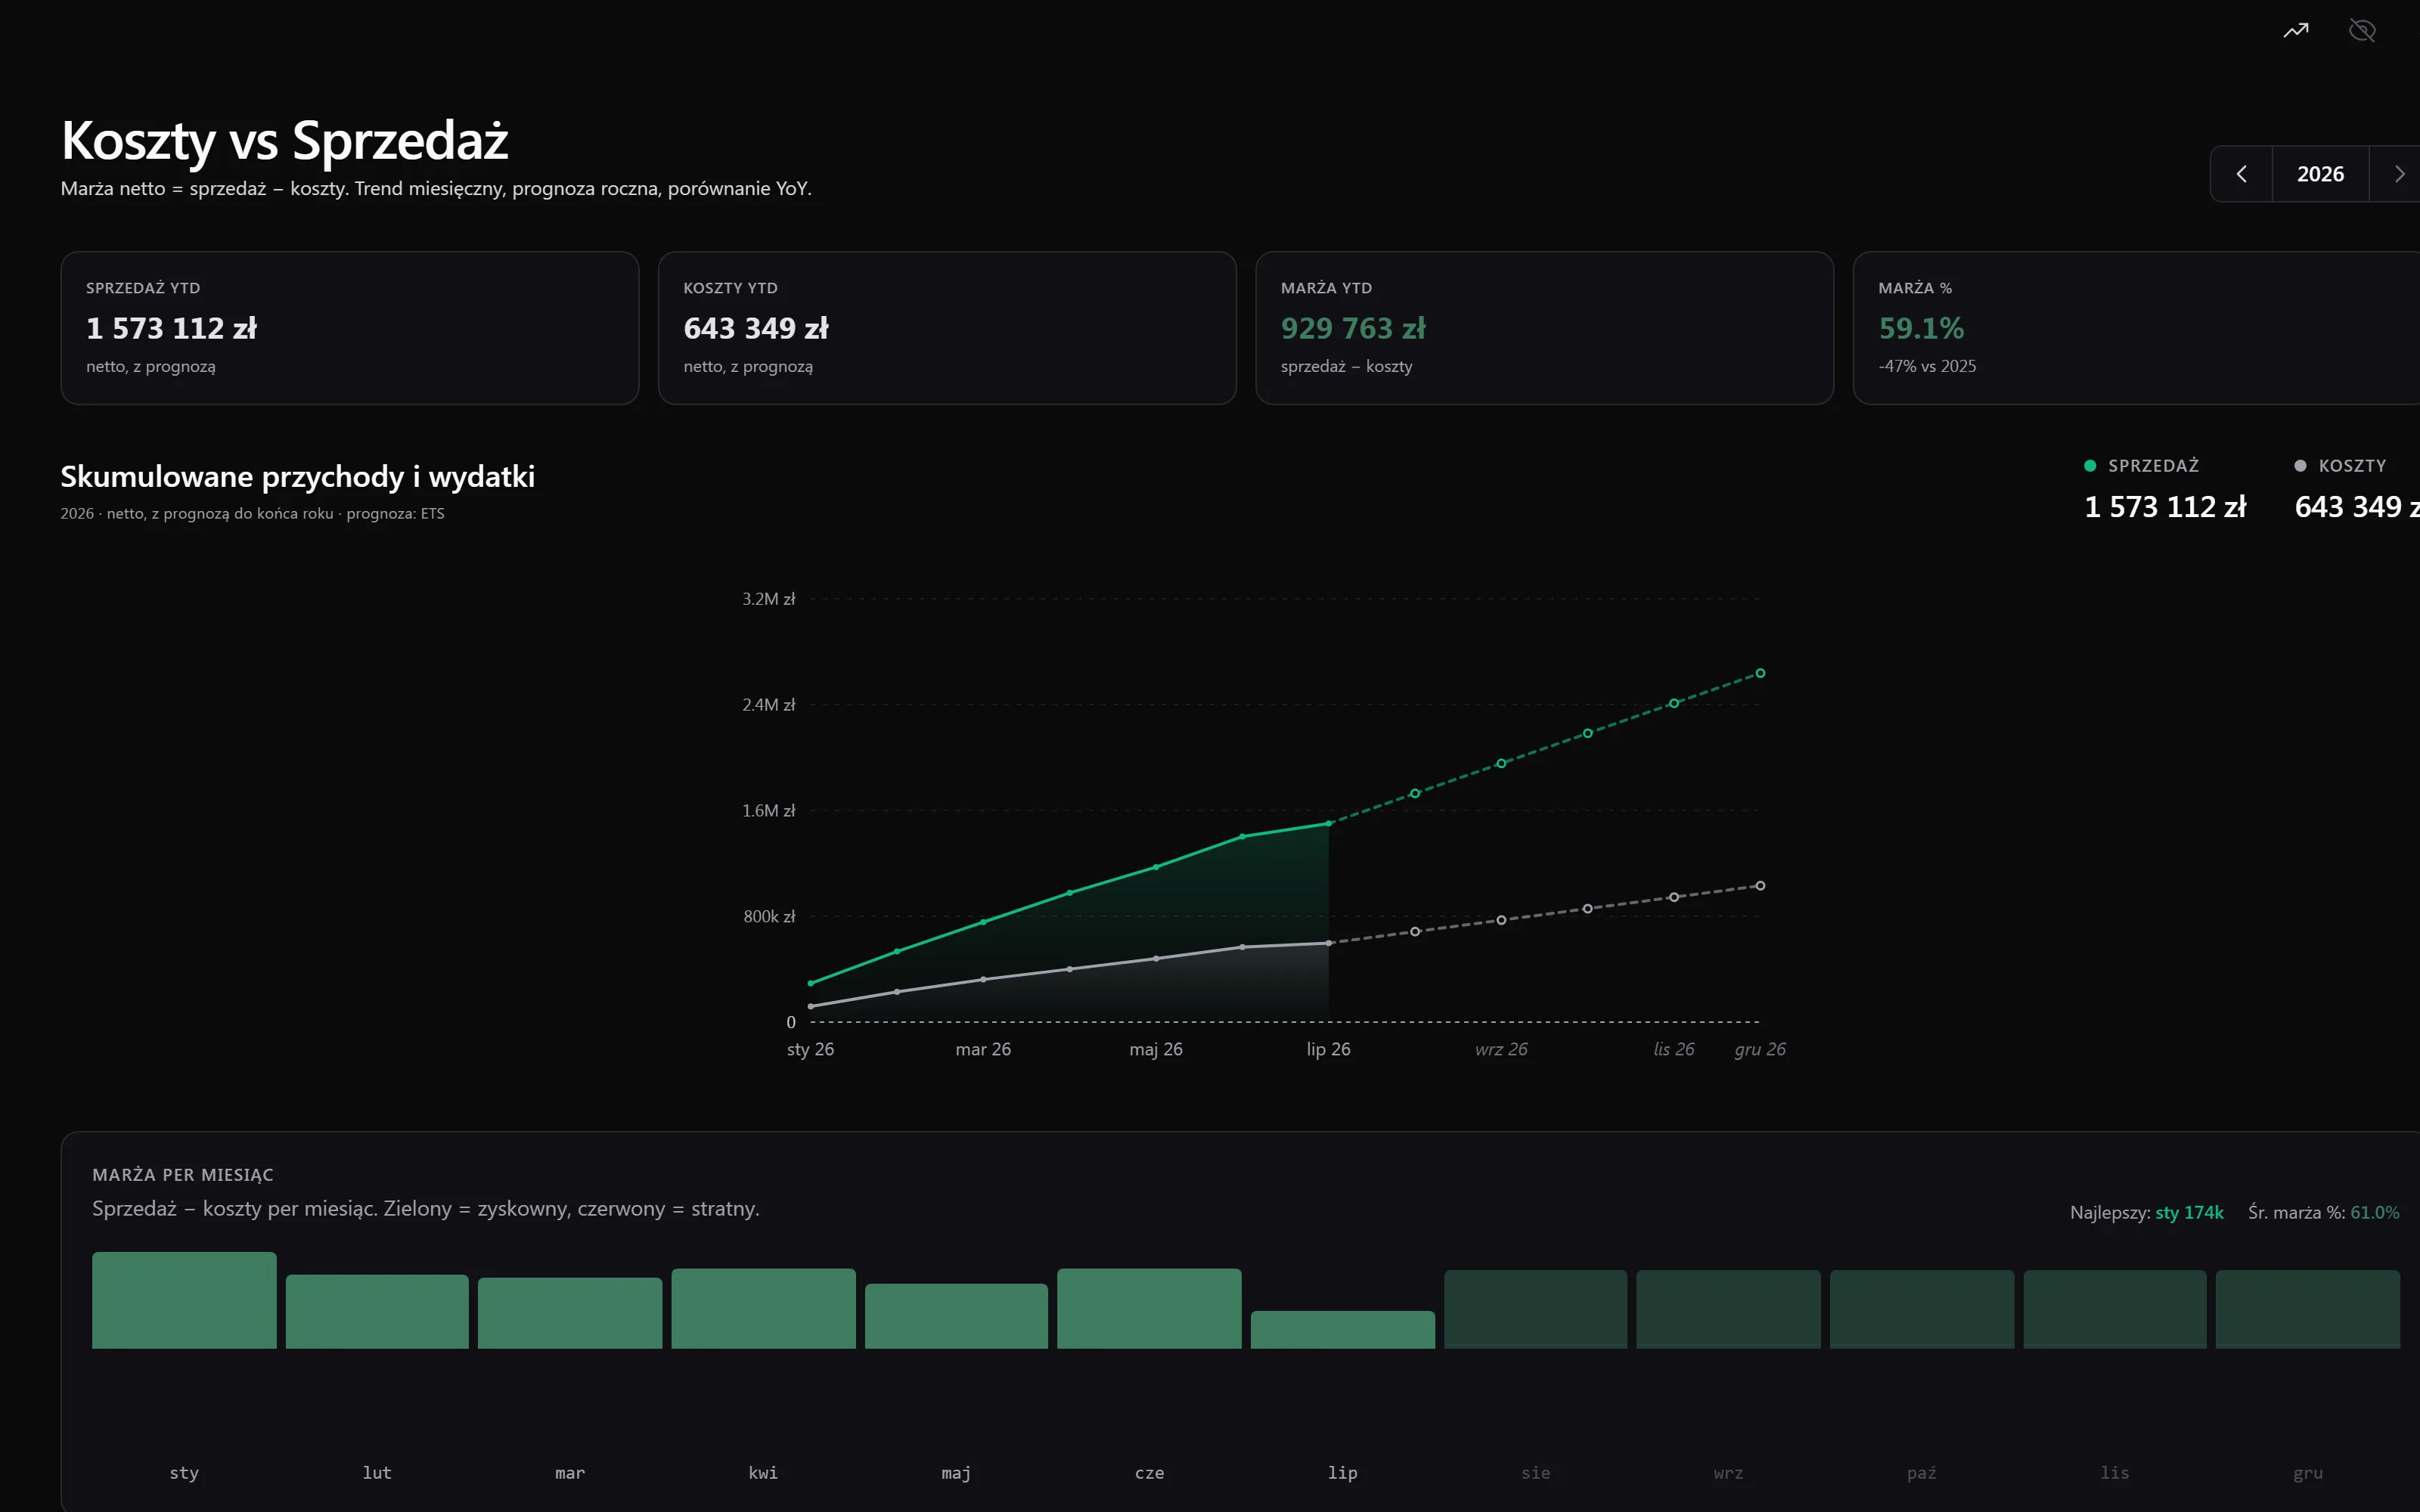
Task: Go to the next year with right chevron
Action: [2398, 174]
